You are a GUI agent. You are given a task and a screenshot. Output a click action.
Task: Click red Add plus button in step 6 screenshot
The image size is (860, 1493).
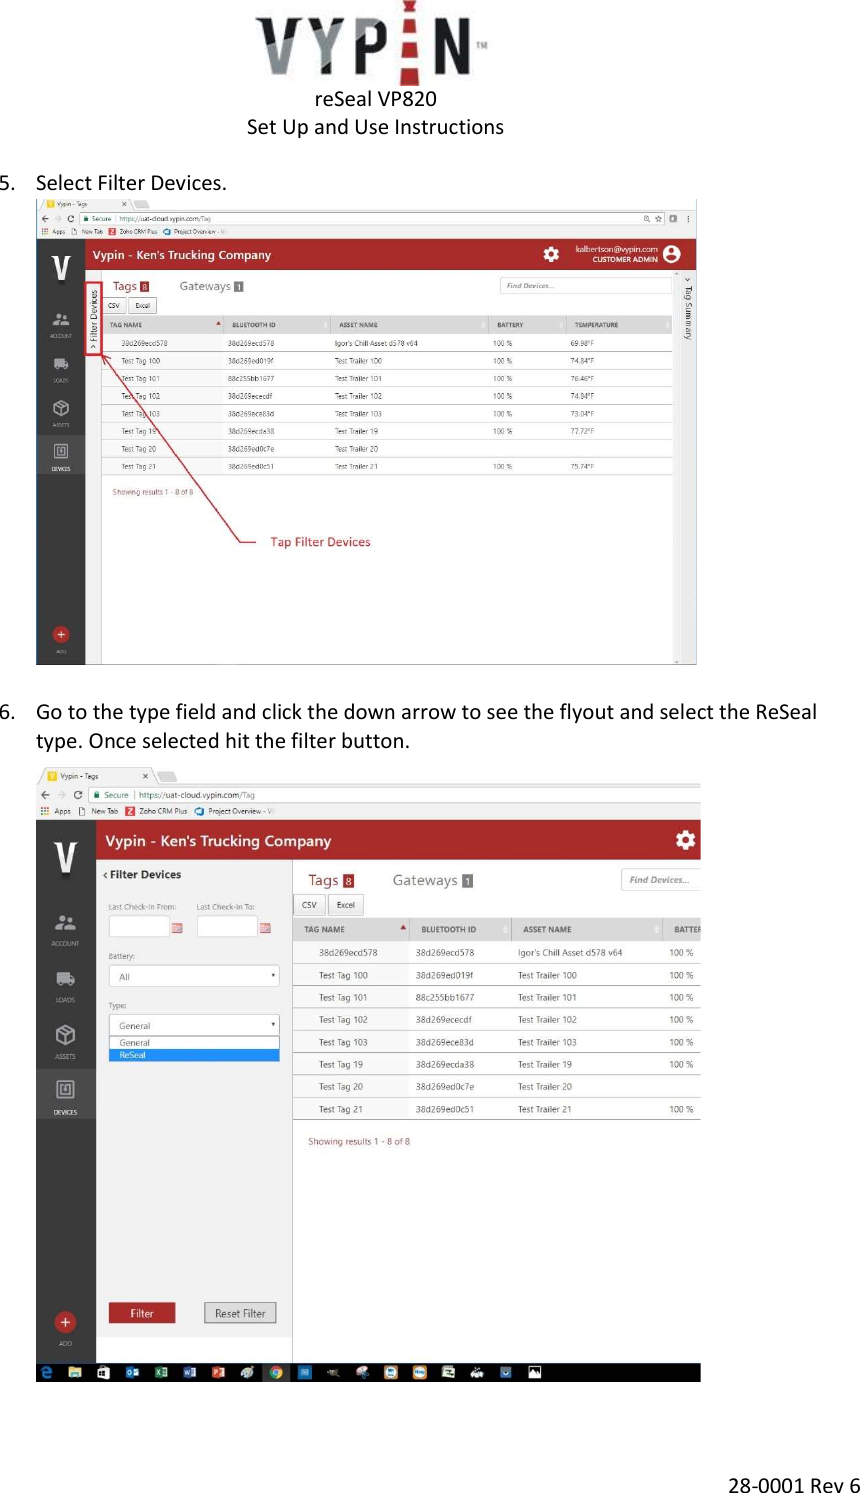pyautogui.click(x=65, y=1322)
